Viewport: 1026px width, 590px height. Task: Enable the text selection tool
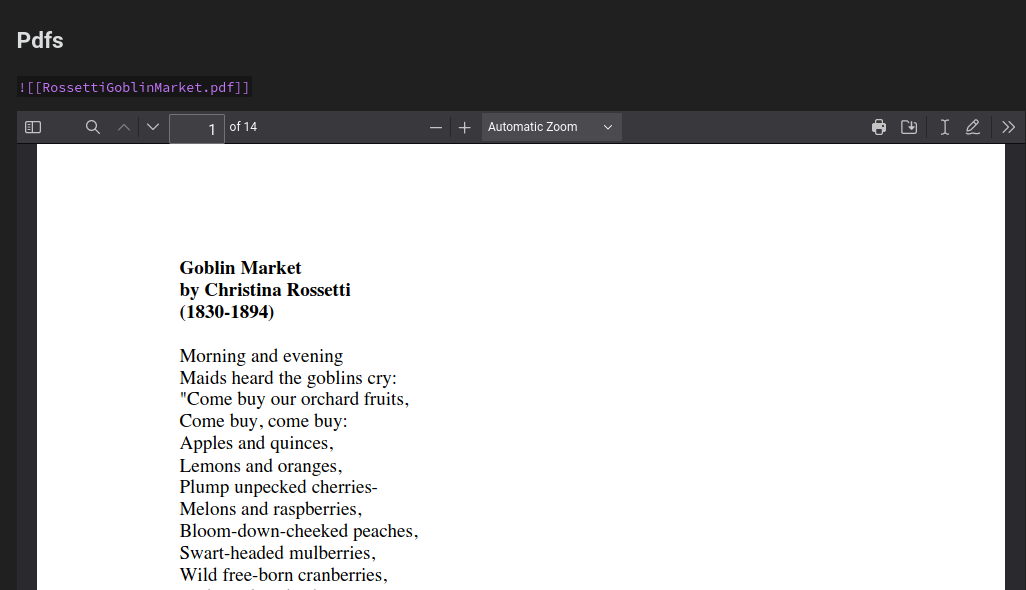(x=943, y=127)
